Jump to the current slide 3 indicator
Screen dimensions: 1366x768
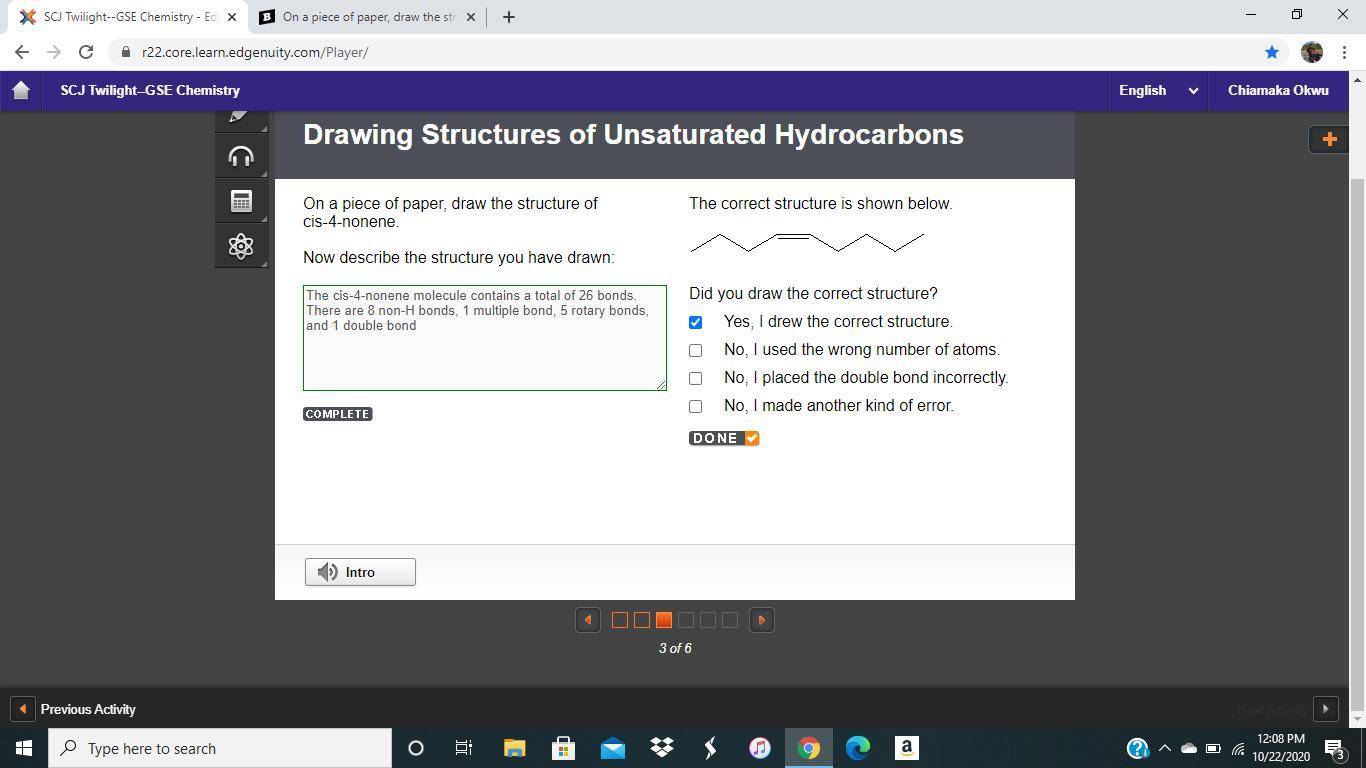coord(664,620)
